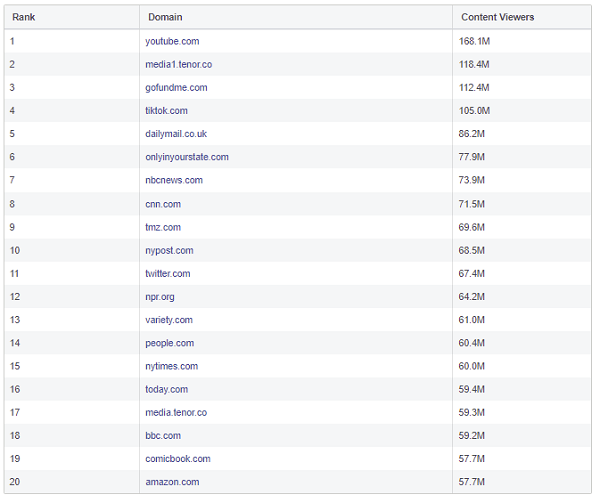Open gofundme.com domain link
Screen dimensions: 600x503
tap(176, 88)
